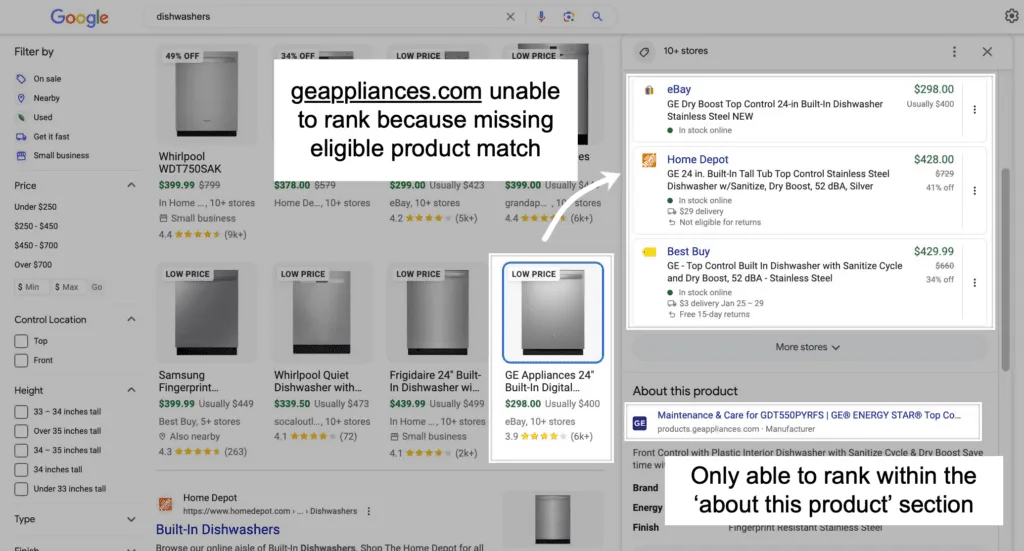Click the maximum price input field
This screenshot has width=1024, height=551.
(67, 287)
